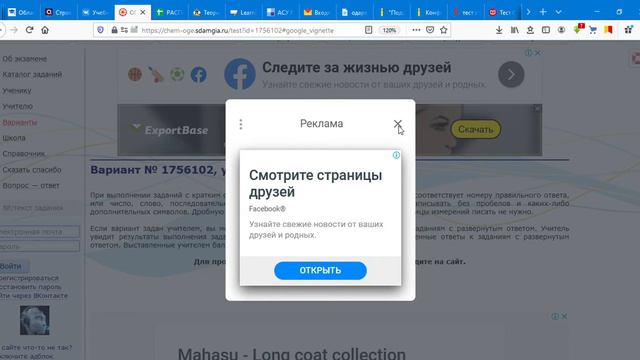This screenshot has height=360, width=640.
Task: Bookmark this page with star icon
Action: (444, 30)
